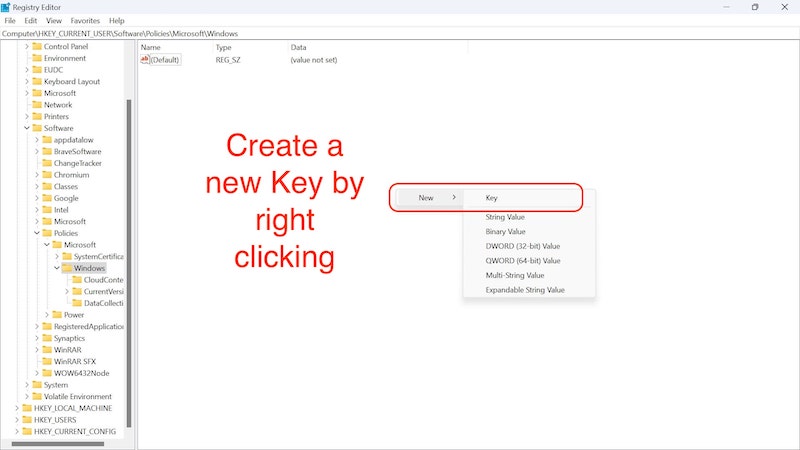Screen dimensions: 800x450
Task: Click the (Default) string value icon
Action: (x=145, y=60)
